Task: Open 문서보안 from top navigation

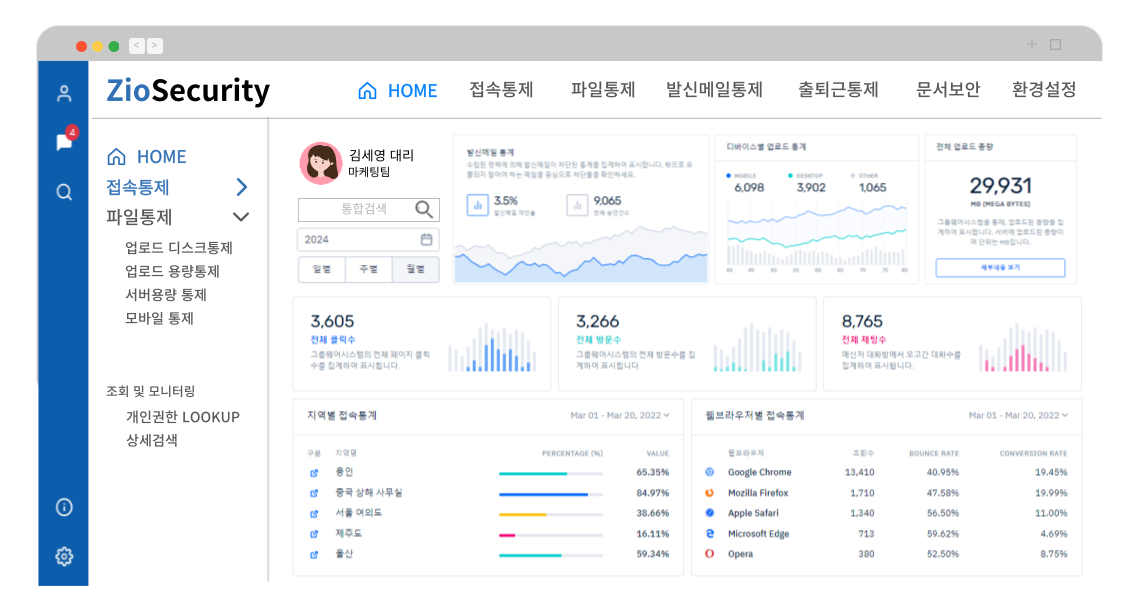Action: pyautogui.click(x=947, y=90)
